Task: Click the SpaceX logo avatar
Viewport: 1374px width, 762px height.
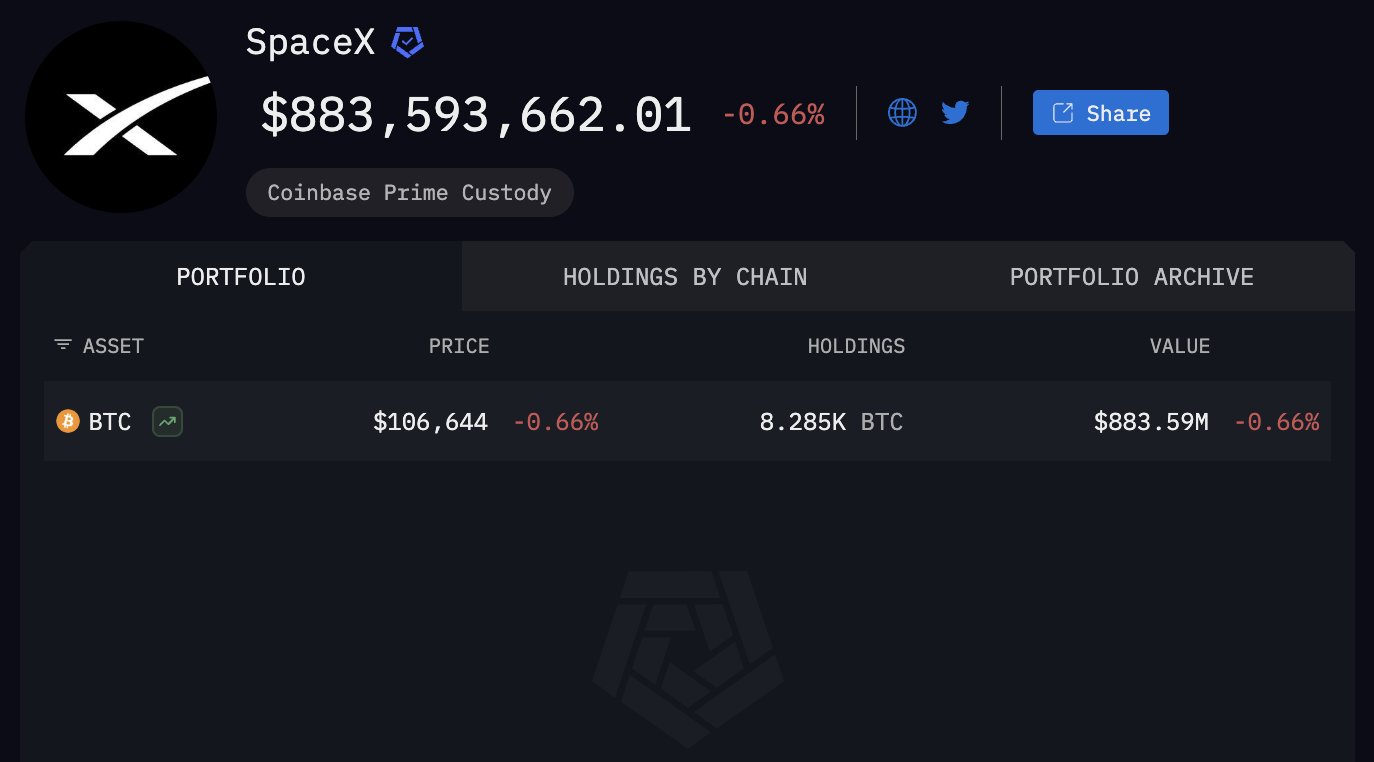Action: coord(121,117)
